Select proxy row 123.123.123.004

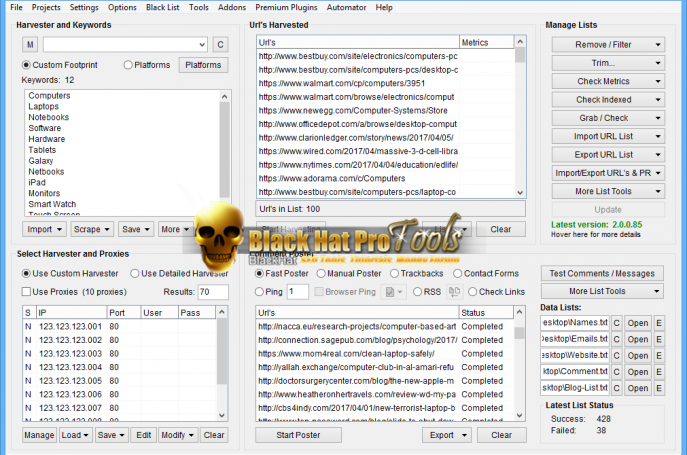click(119, 367)
